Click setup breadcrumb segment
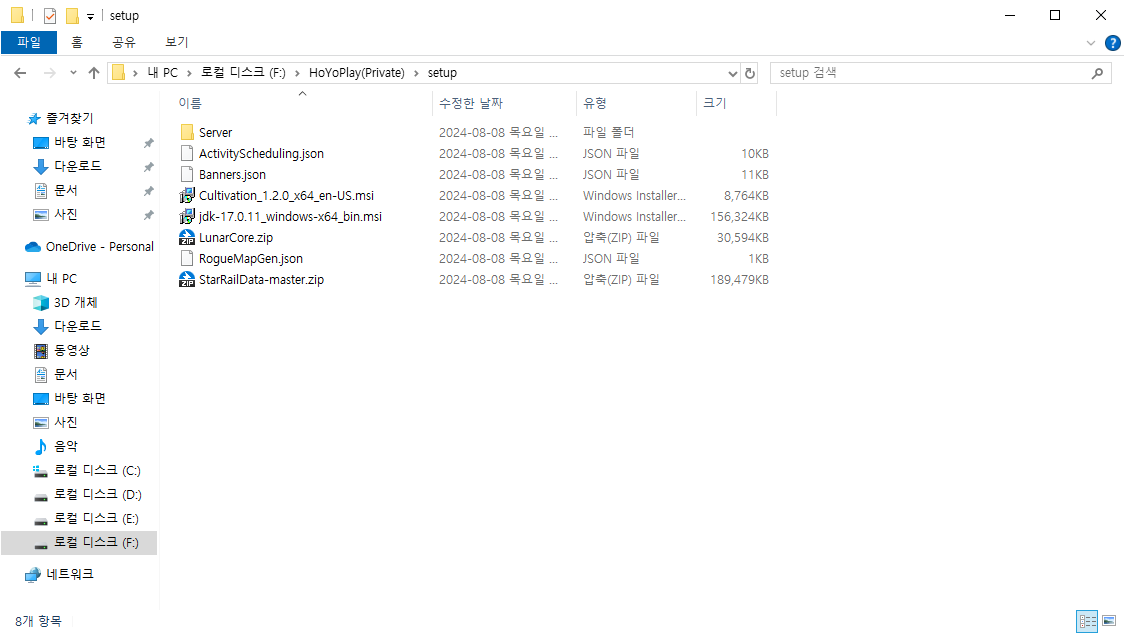This screenshot has width=1125, height=634. (442, 72)
